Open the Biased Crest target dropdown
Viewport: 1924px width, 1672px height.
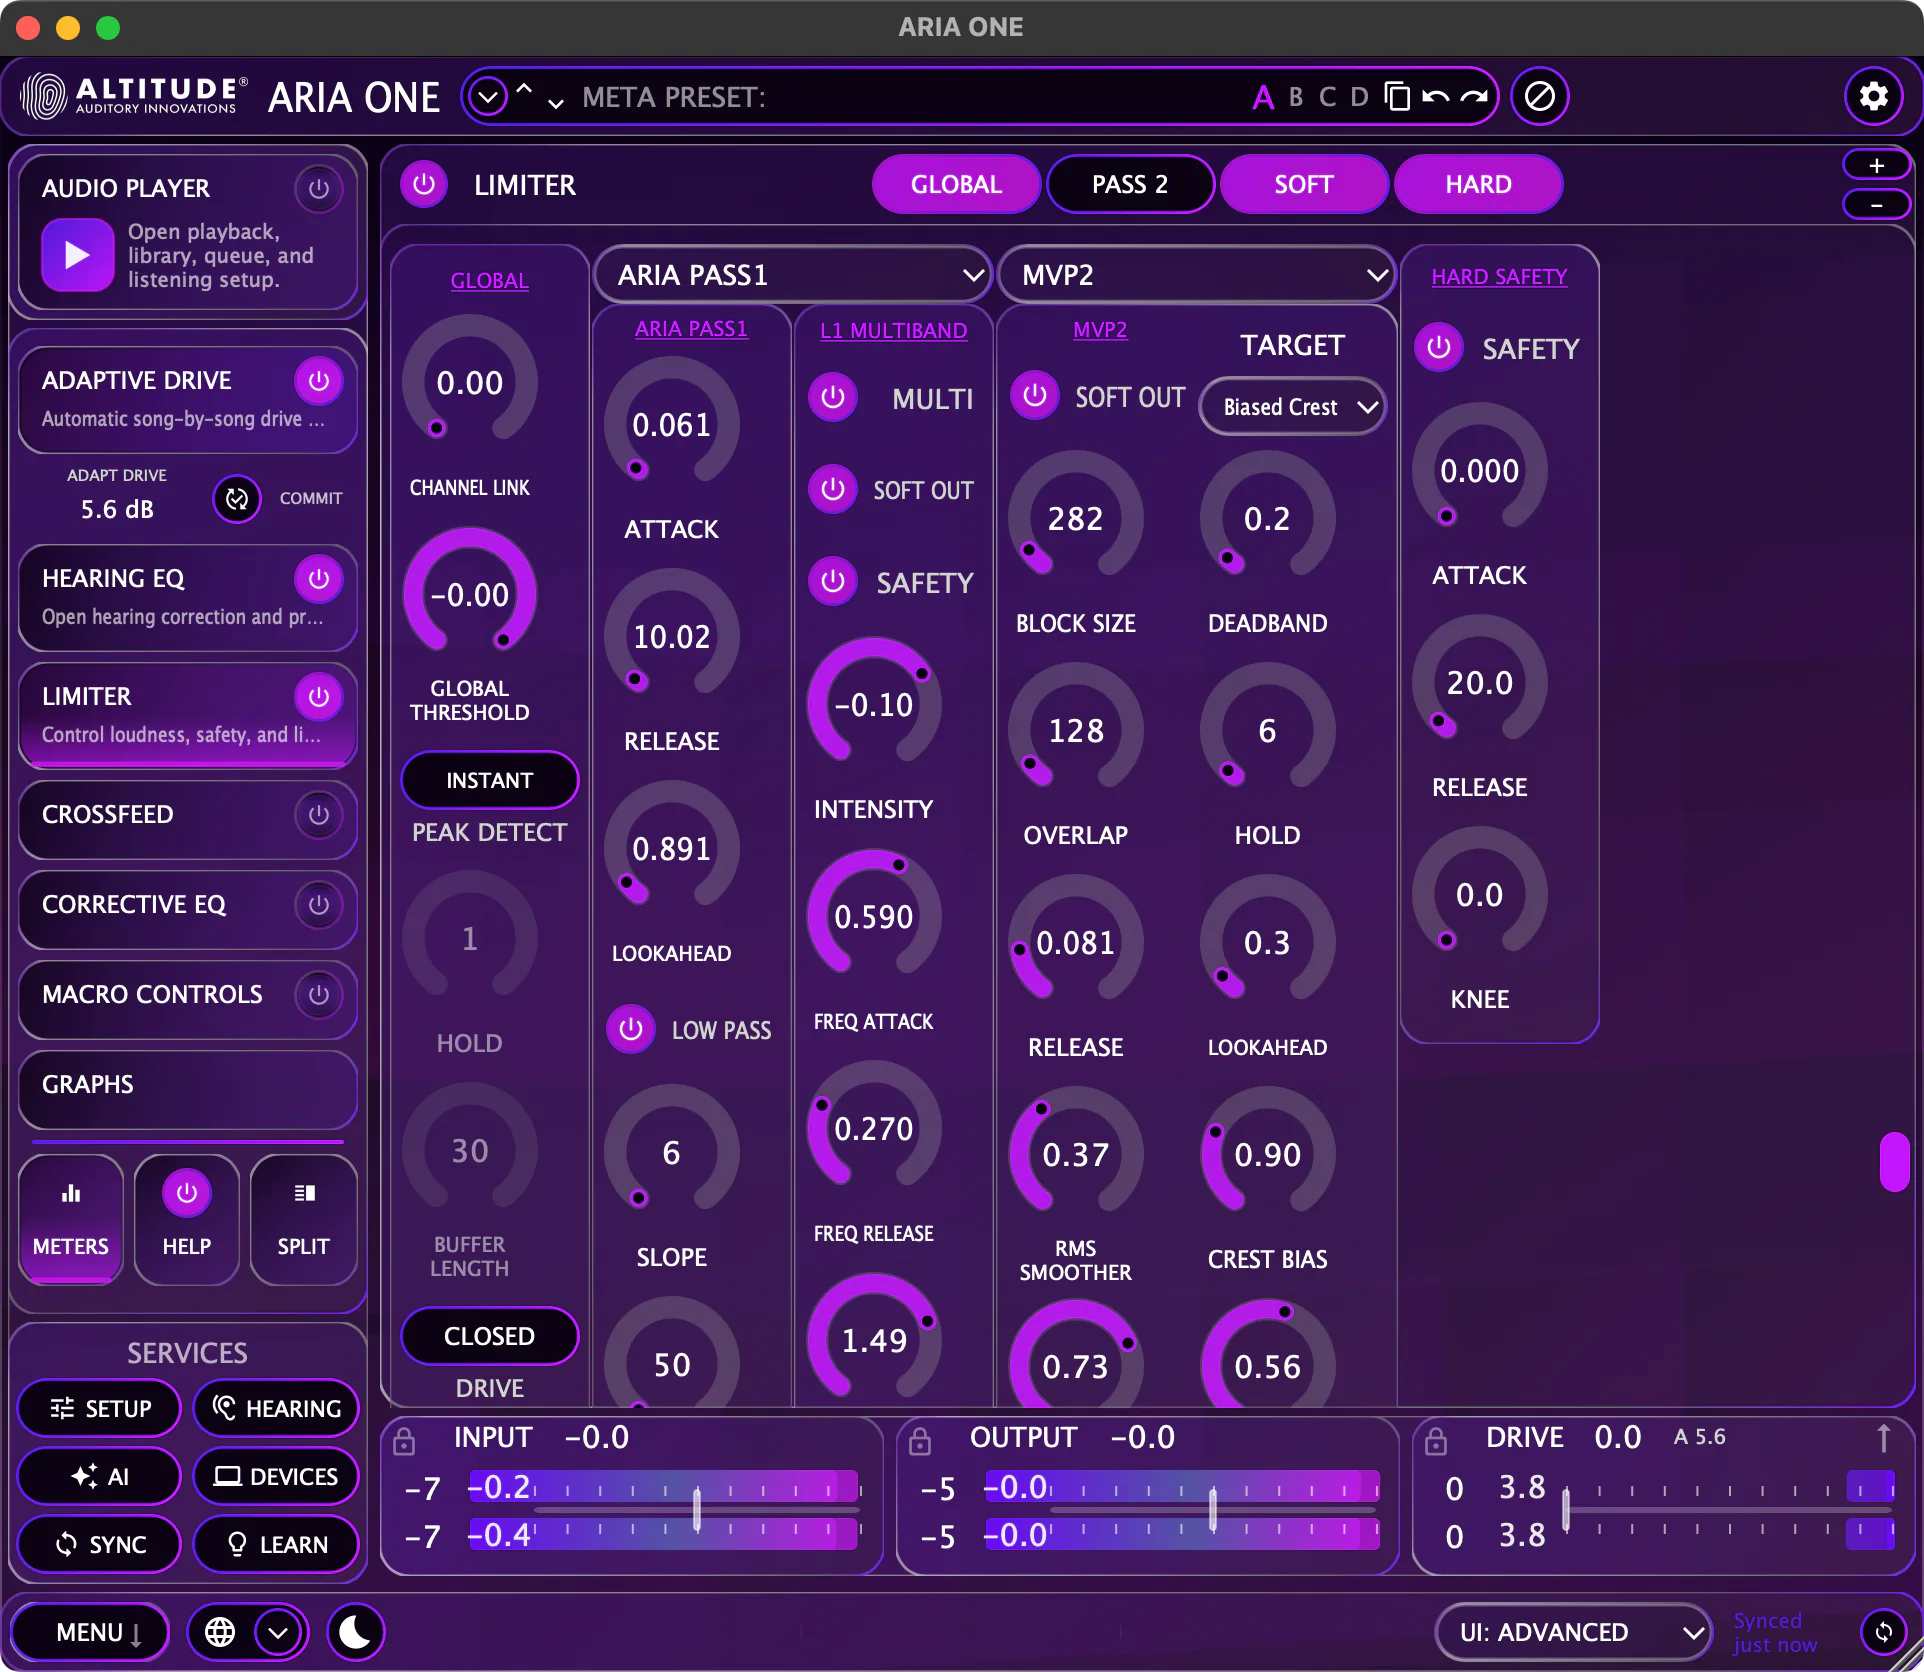1292,407
